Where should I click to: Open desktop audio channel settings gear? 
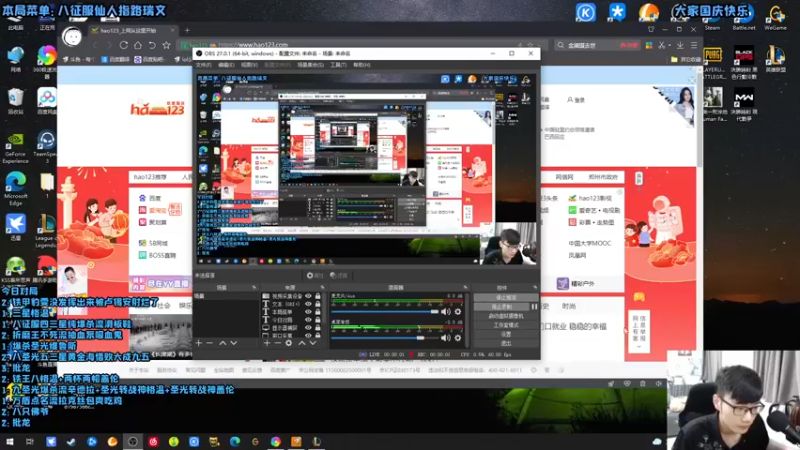458,337
